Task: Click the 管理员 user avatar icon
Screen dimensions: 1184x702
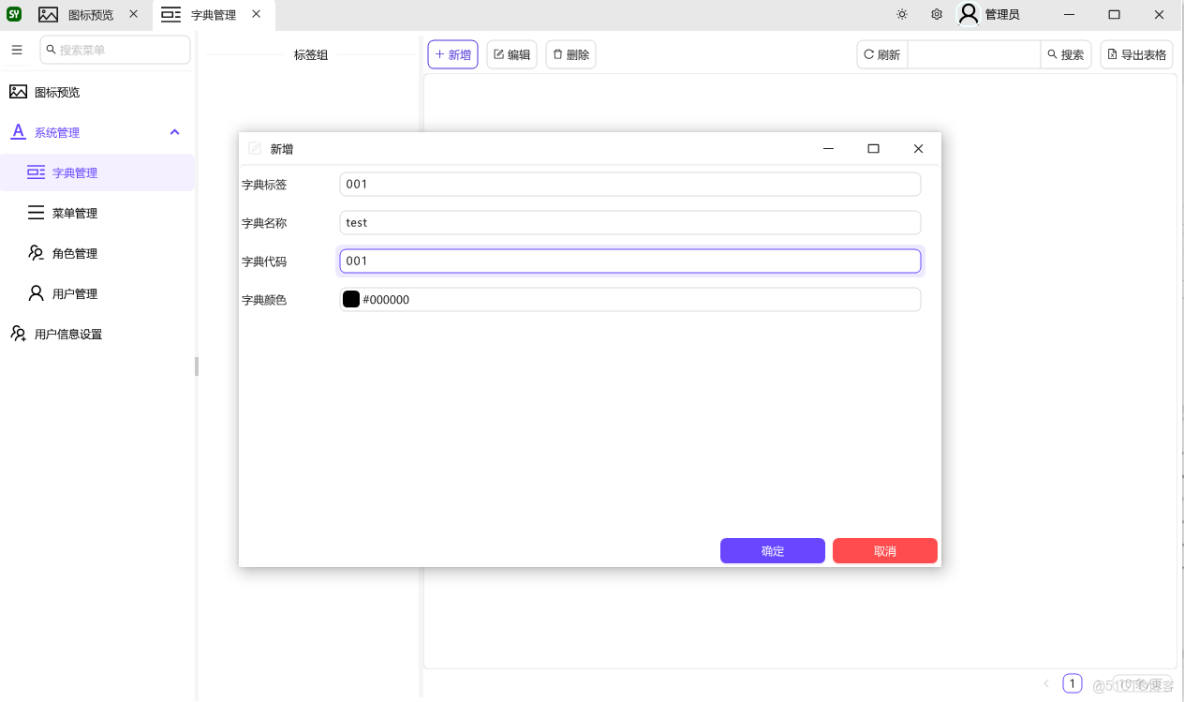Action: click(967, 14)
